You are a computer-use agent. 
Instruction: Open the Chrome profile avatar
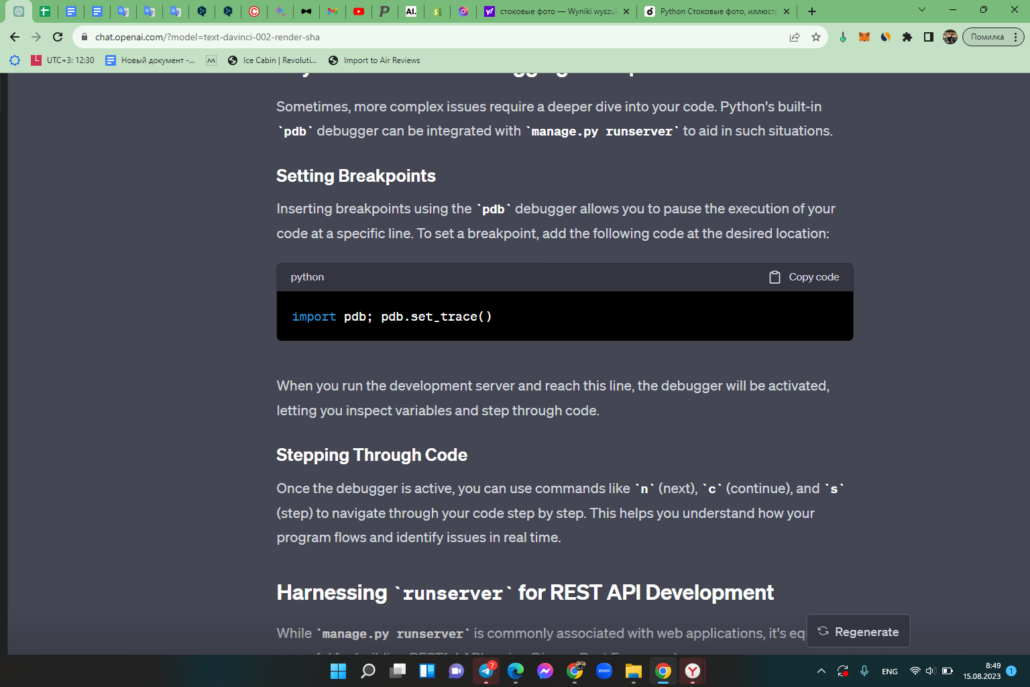tap(950, 37)
